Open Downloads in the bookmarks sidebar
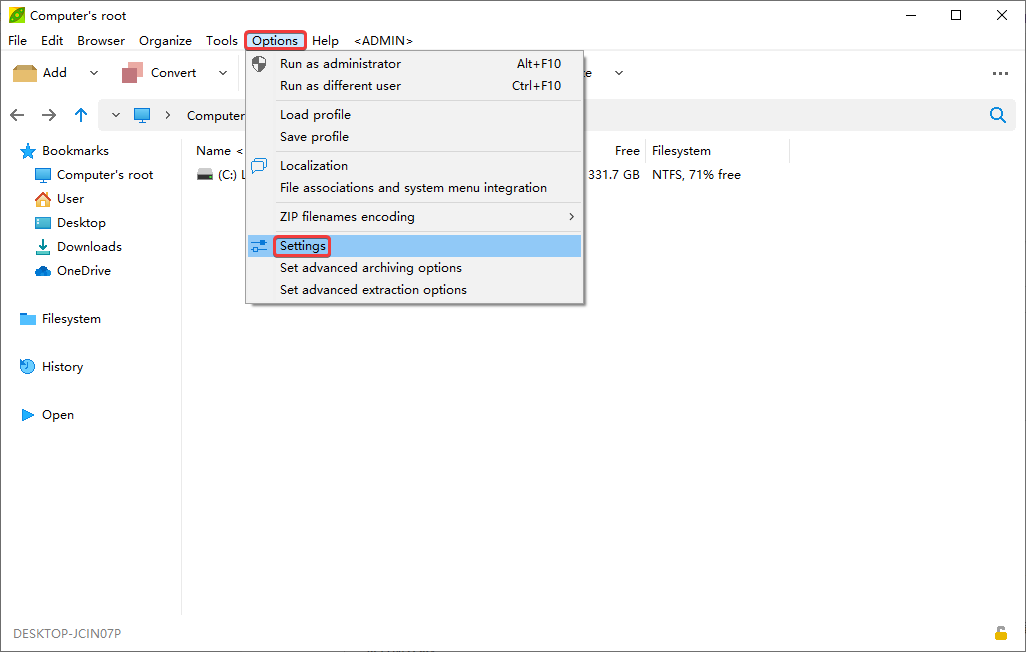 89,247
